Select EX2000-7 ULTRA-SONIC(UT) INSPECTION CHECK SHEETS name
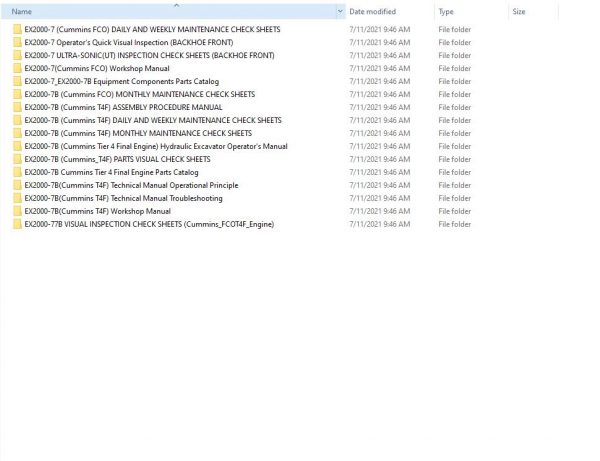Image resolution: width=600 pixels, height=461 pixels. [x=149, y=55]
